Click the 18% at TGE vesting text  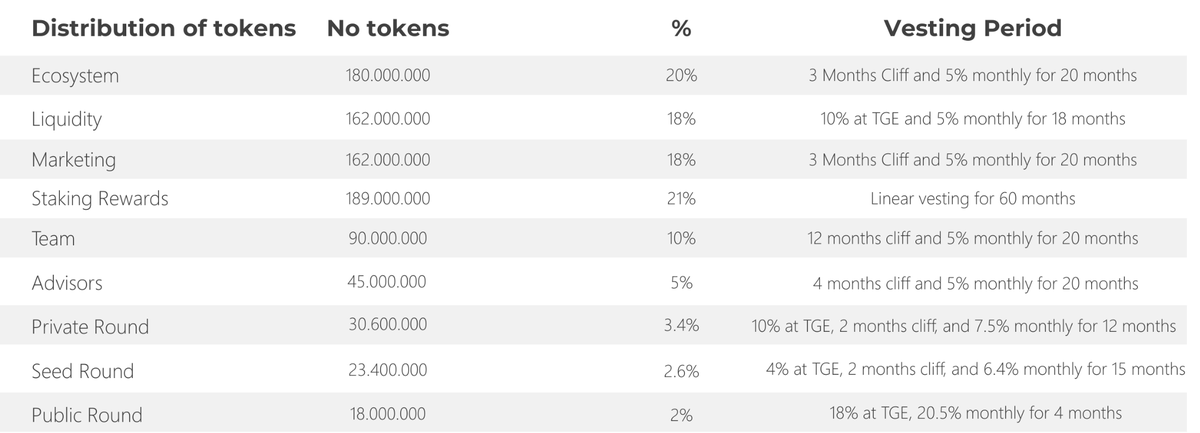[x=972, y=413]
